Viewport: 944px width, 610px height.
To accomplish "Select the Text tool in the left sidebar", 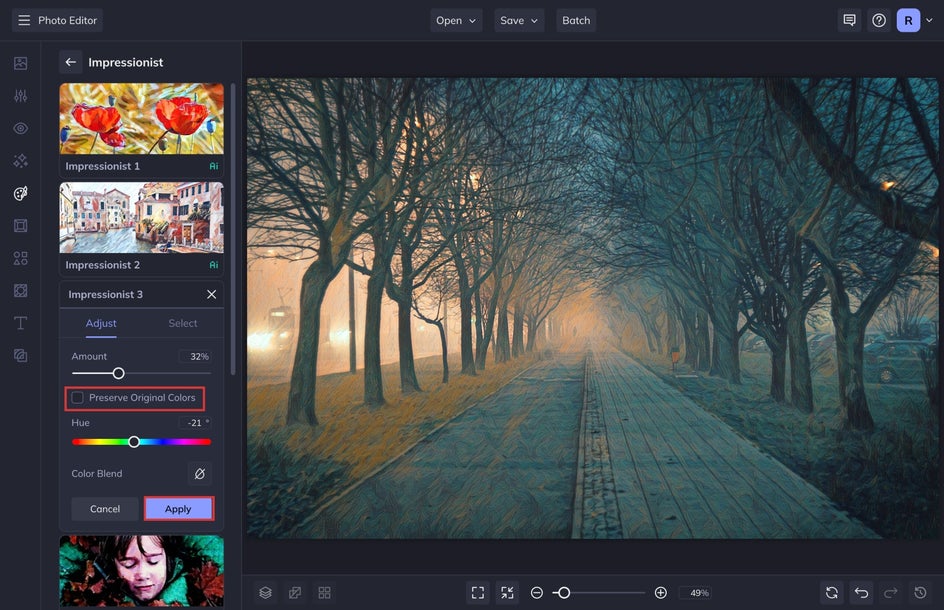I will pos(20,322).
